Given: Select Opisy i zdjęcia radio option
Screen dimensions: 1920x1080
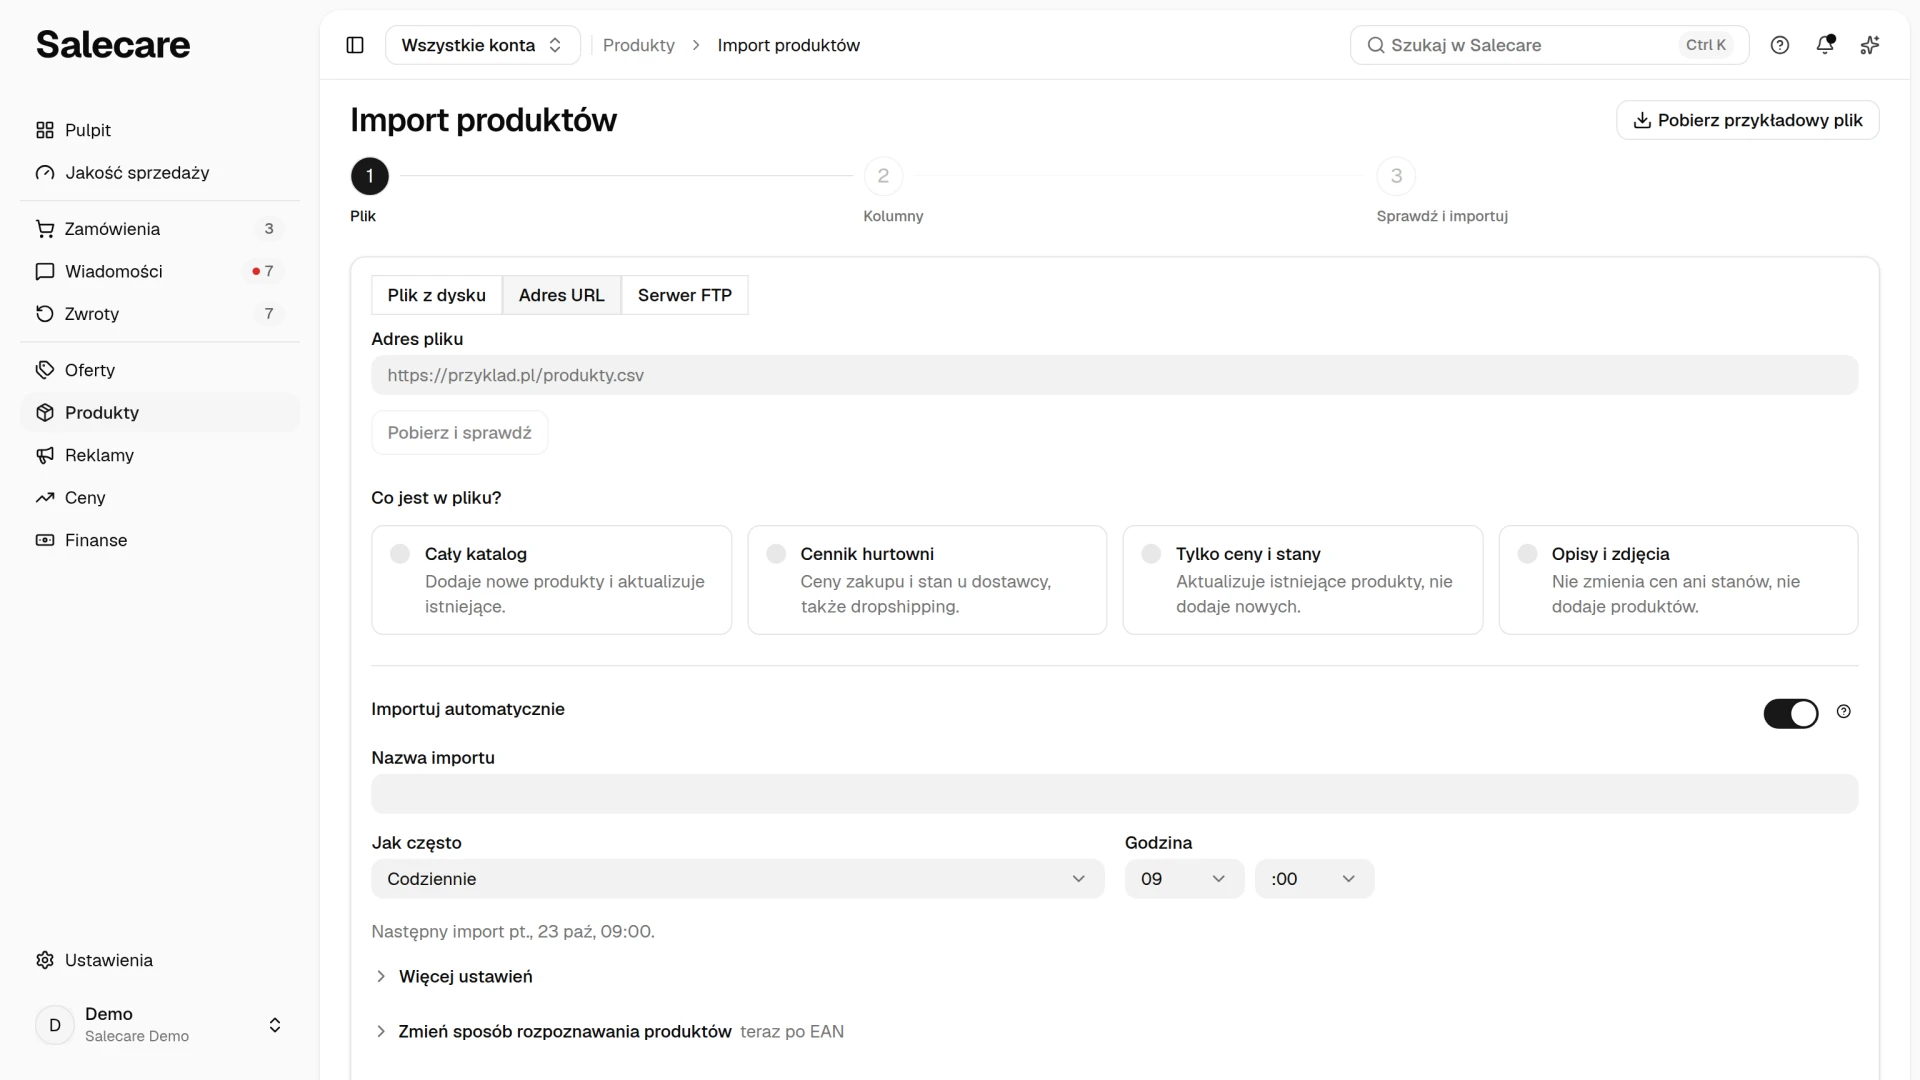Looking at the screenshot, I should click(x=1528, y=554).
